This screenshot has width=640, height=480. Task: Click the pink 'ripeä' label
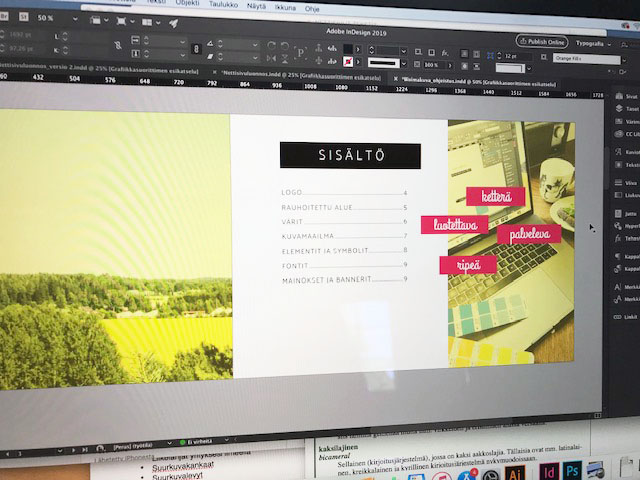click(x=468, y=265)
